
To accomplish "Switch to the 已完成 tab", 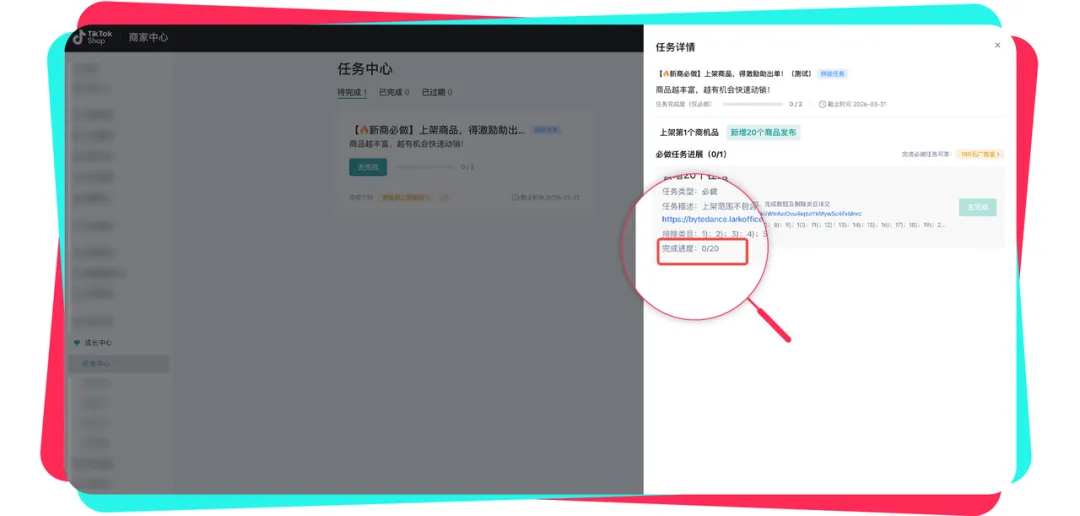I will [x=394, y=92].
